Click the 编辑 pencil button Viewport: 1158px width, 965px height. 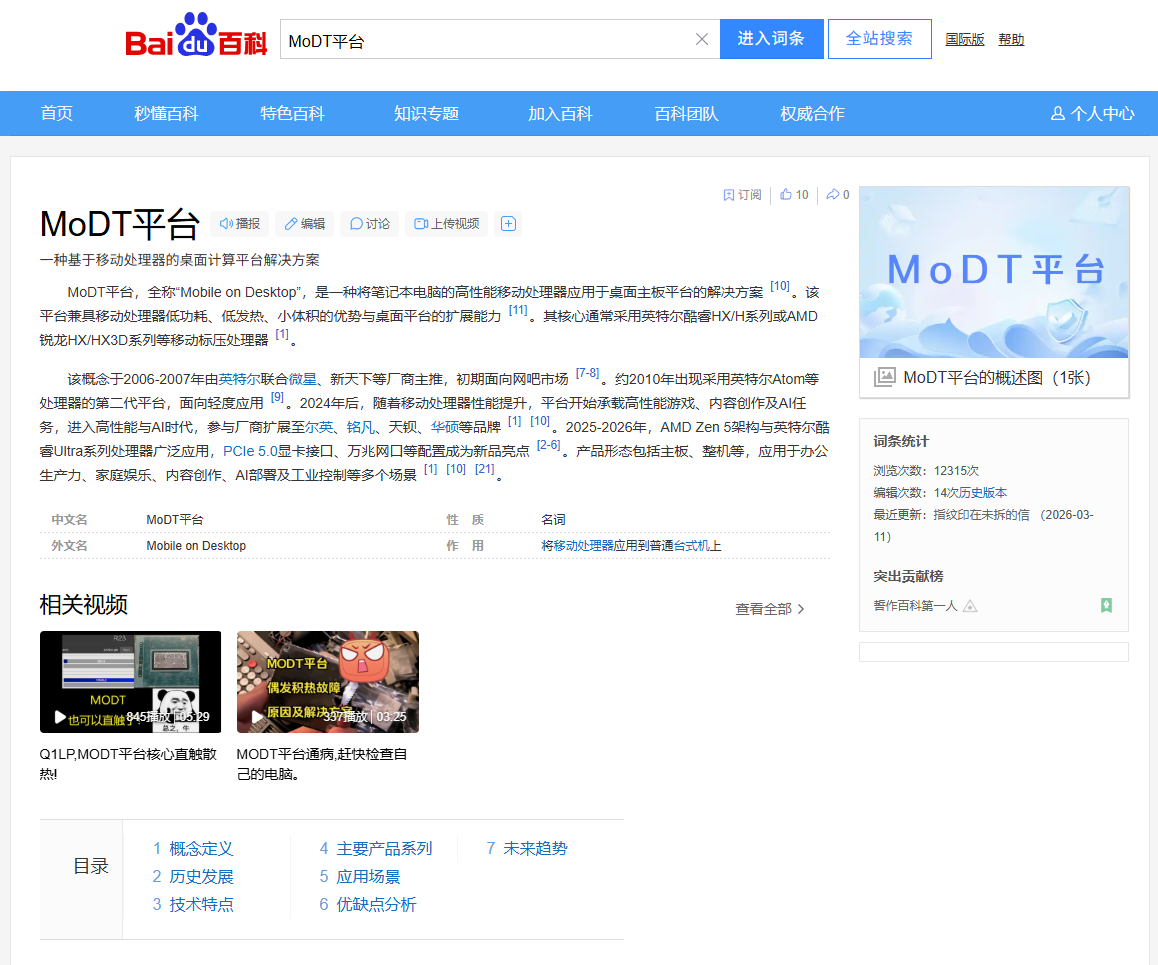(305, 224)
